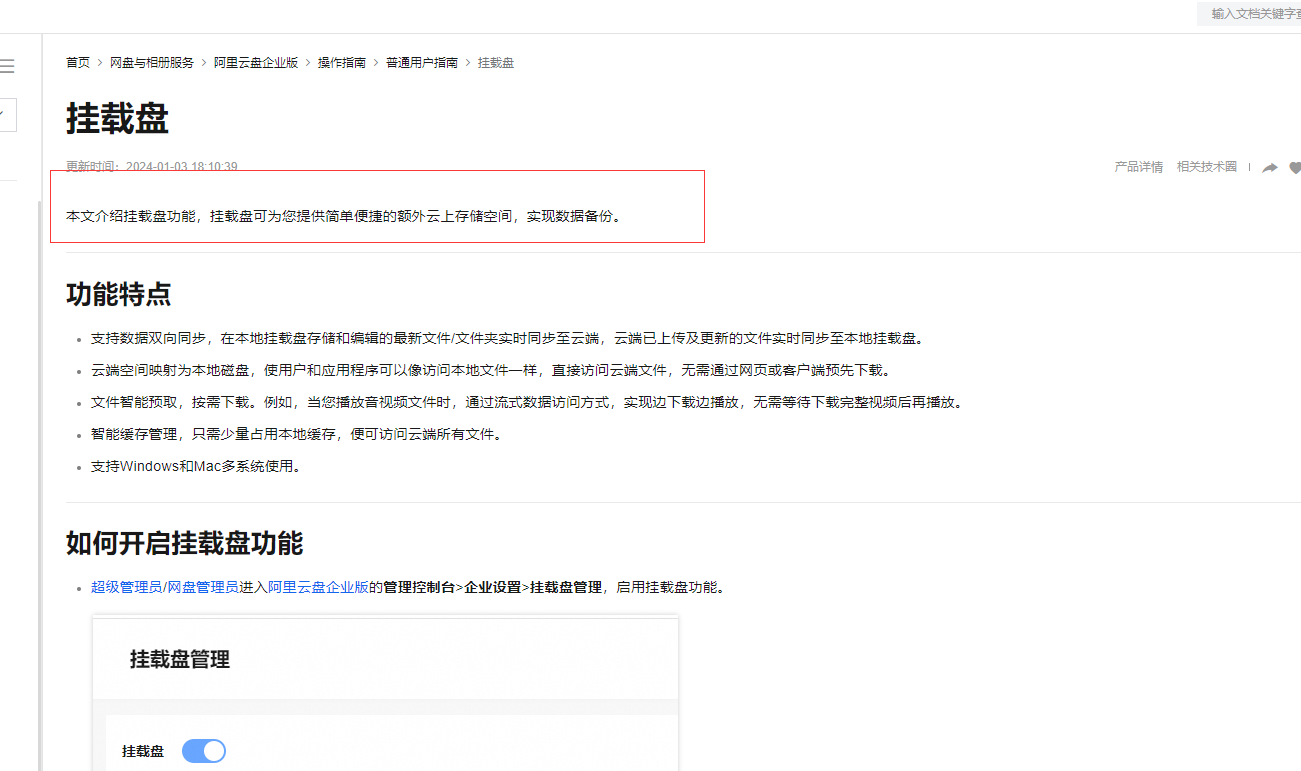The image size is (1301, 771).
Task: Open the 产品详情 link
Action: pyautogui.click(x=1139, y=167)
